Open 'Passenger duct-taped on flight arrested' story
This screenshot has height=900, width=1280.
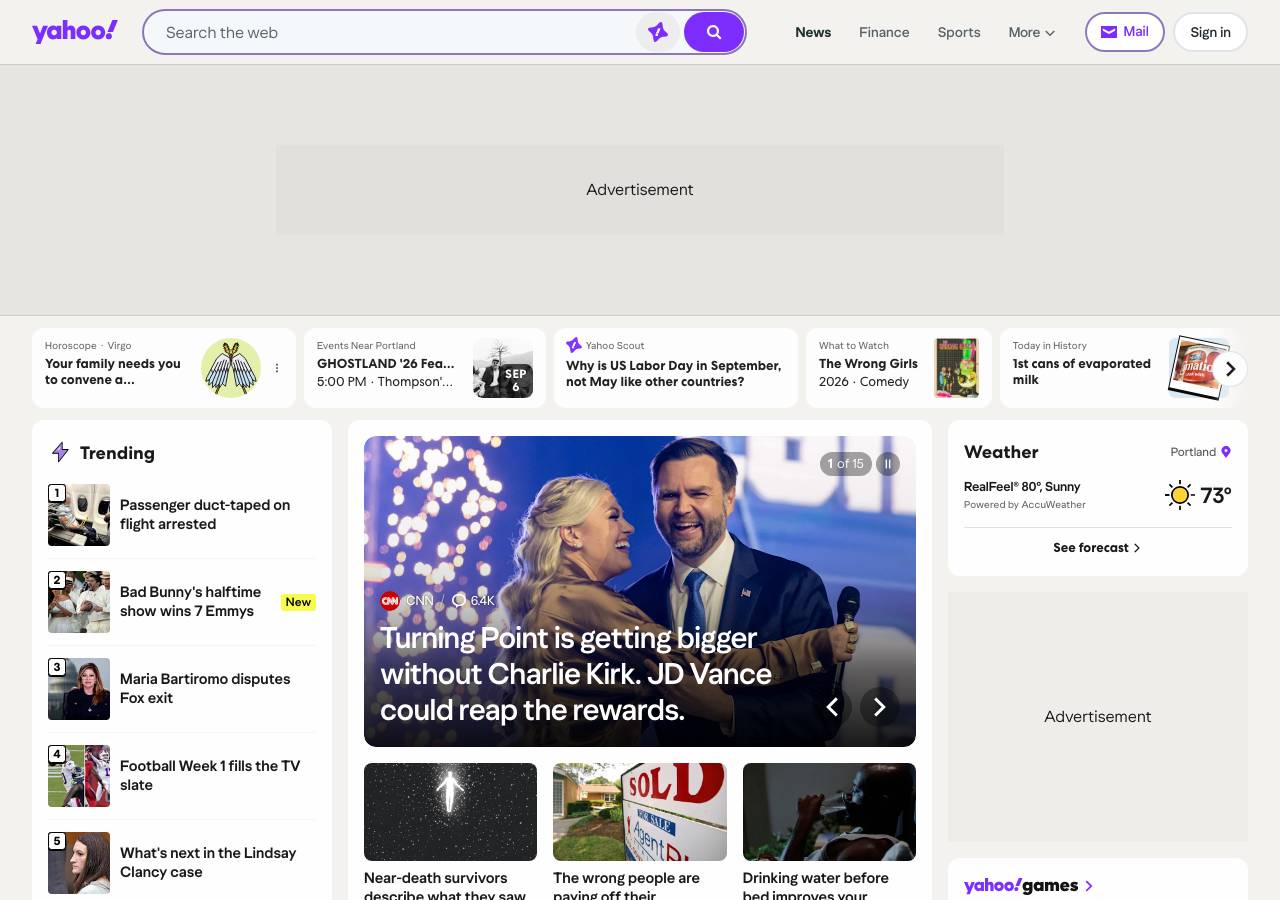point(205,514)
